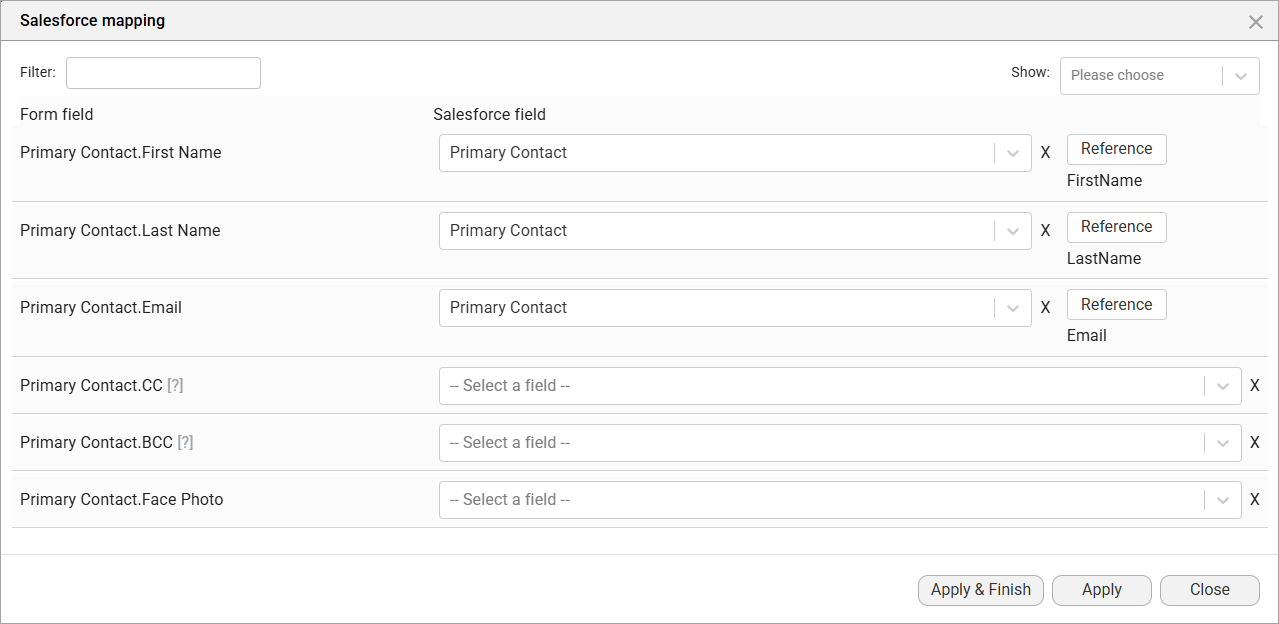This screenshot has height=624, width=1279.
Task: Expand the Select a field dropdown for Primary Contact.CC
Action: click(1222, 385)
